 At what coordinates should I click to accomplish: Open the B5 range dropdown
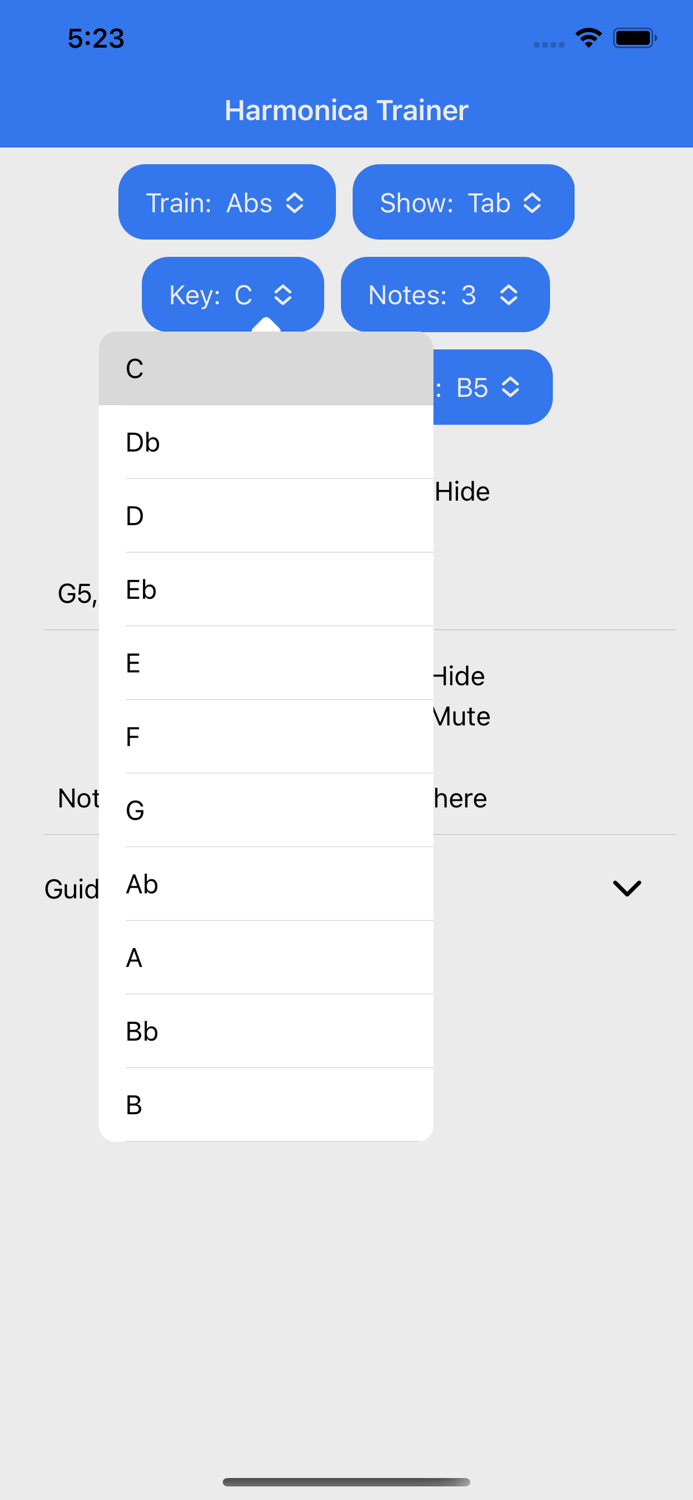click(492, 388)
